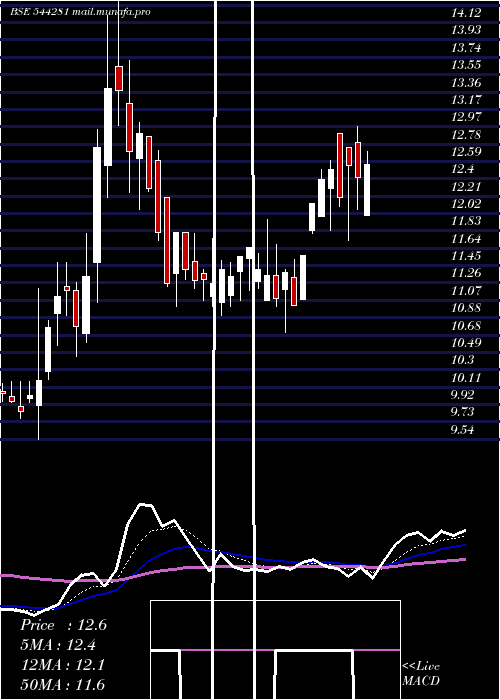Select the 12.4 price axis label

462,169
